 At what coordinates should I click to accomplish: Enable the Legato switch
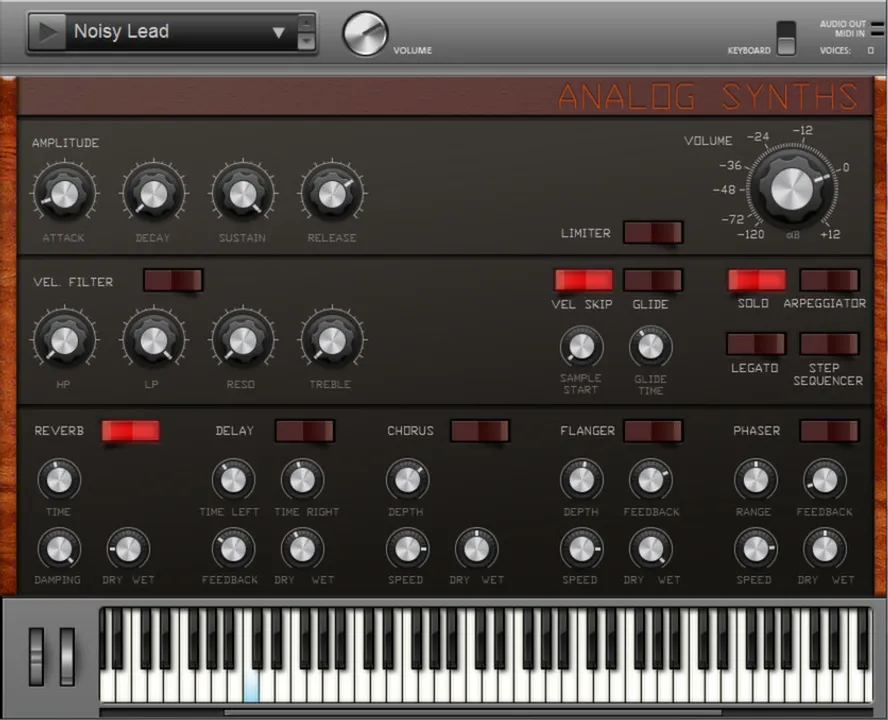[756, 343]
